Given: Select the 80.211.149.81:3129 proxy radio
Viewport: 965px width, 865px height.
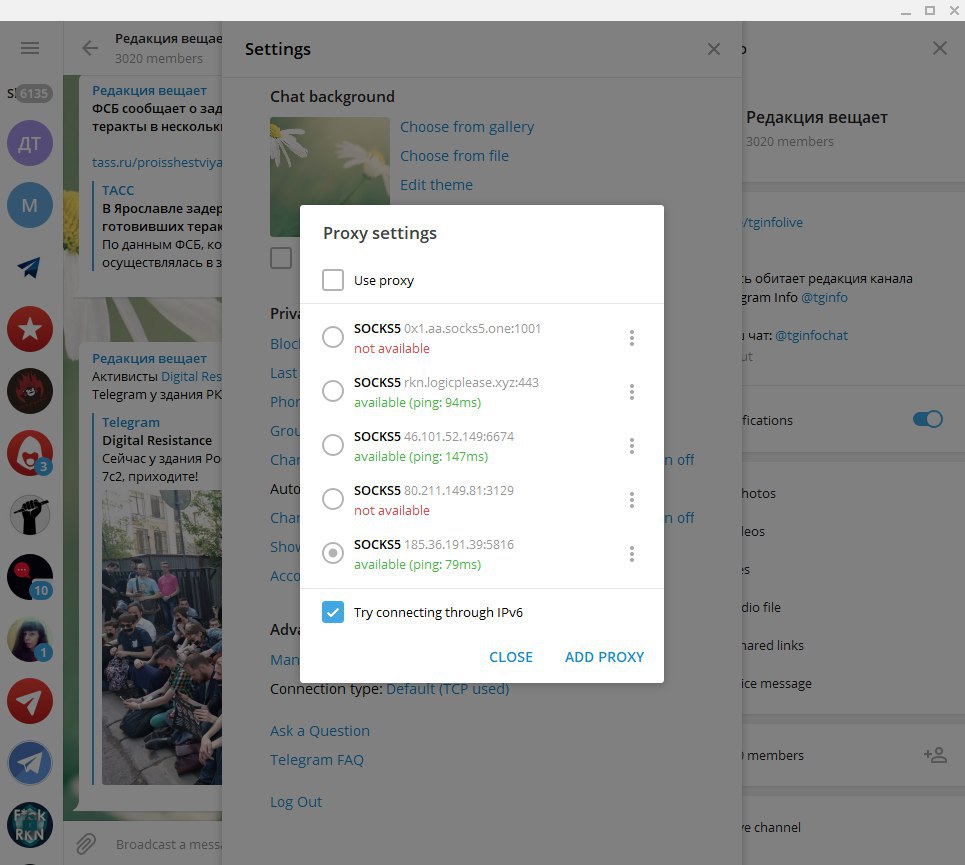Looking at the screenshot, I should 333,499.
